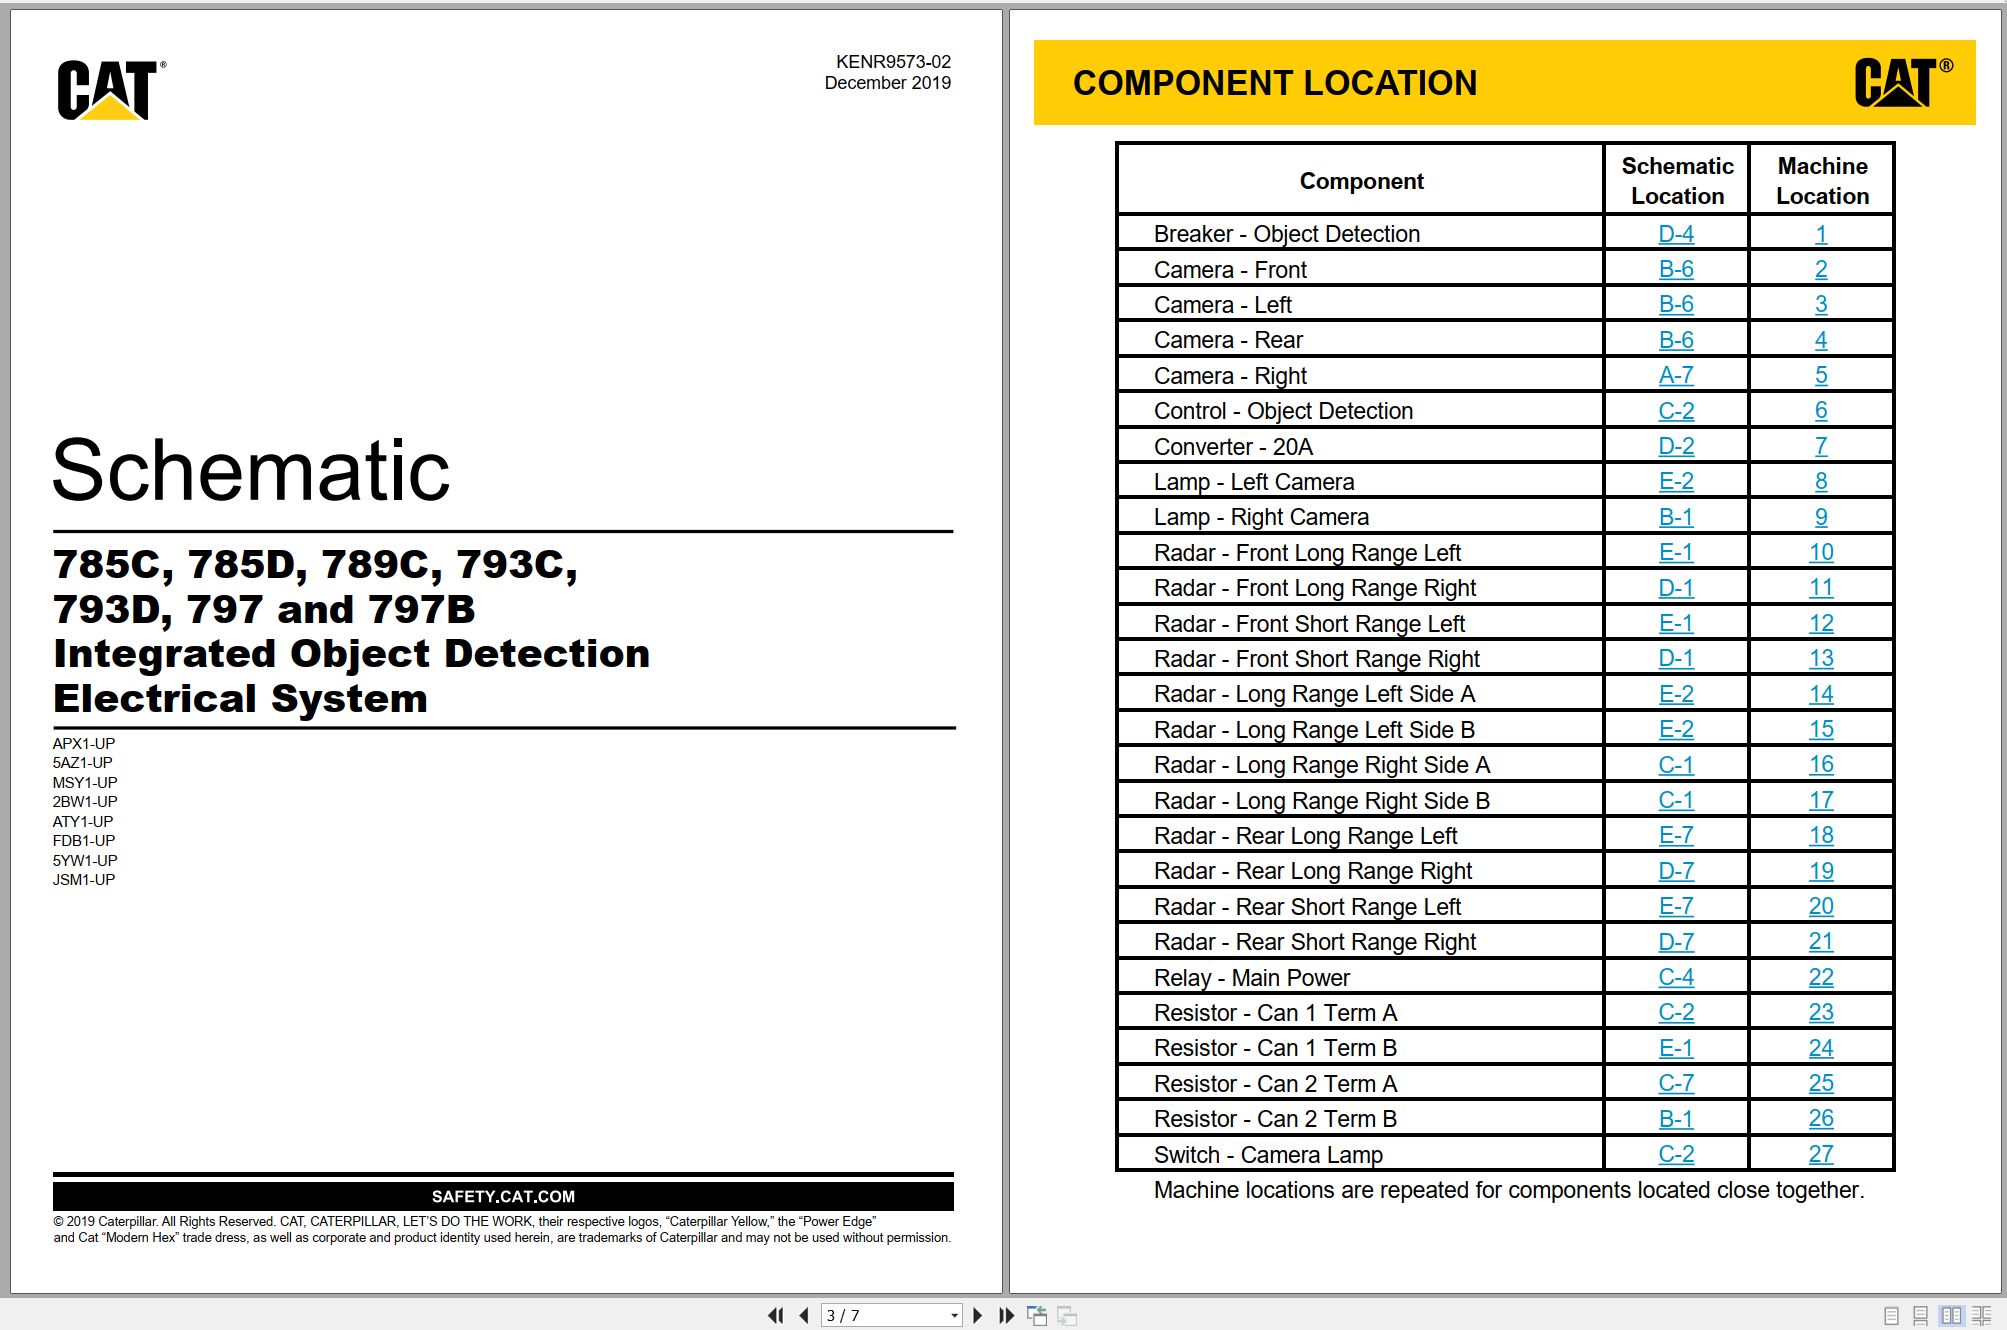
Task: Open machine location 24 link
Action: pos(1821,1048)
